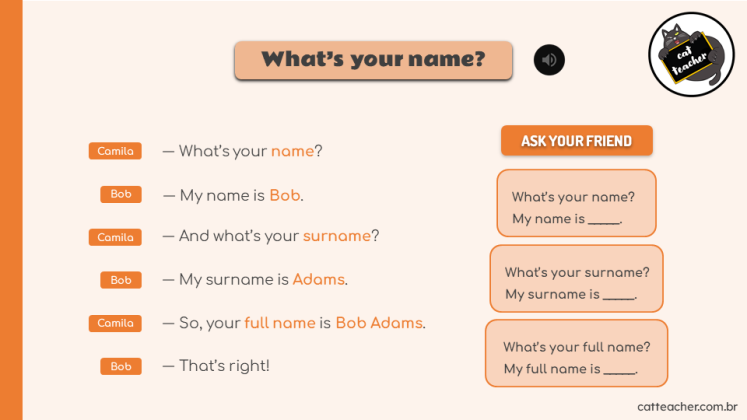Click the blank after "My name is"
Screen dimensions: 747x420
point(605,219)
